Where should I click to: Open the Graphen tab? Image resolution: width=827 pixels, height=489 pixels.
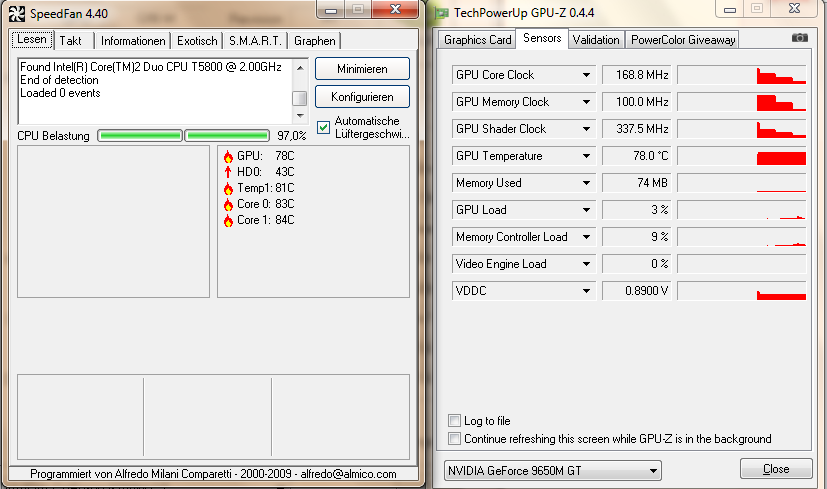(x=315, y=41)
